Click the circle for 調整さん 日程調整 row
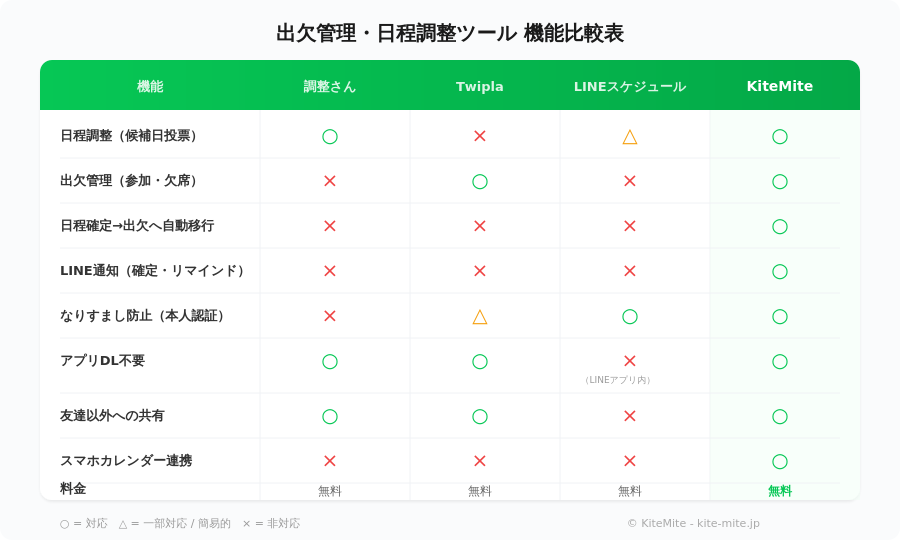 coord(330,136)
